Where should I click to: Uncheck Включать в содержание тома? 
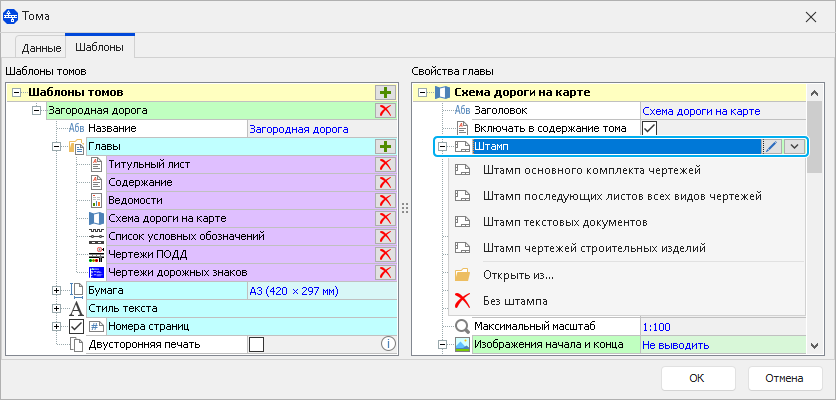[649, 128]
